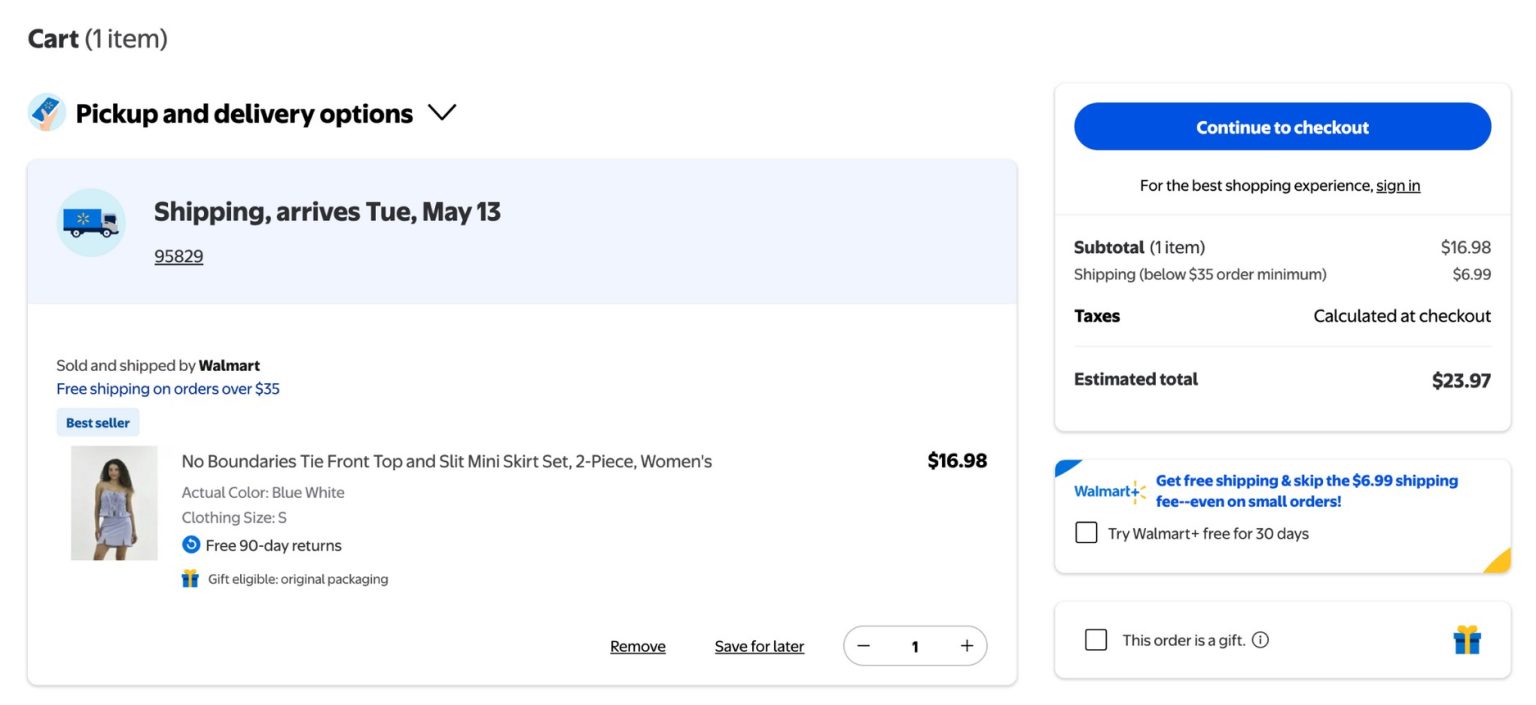The image size is (1536, 705).
Task: Switch to the Save for later option
Action: pyautogui.click(x=759, y=646)
